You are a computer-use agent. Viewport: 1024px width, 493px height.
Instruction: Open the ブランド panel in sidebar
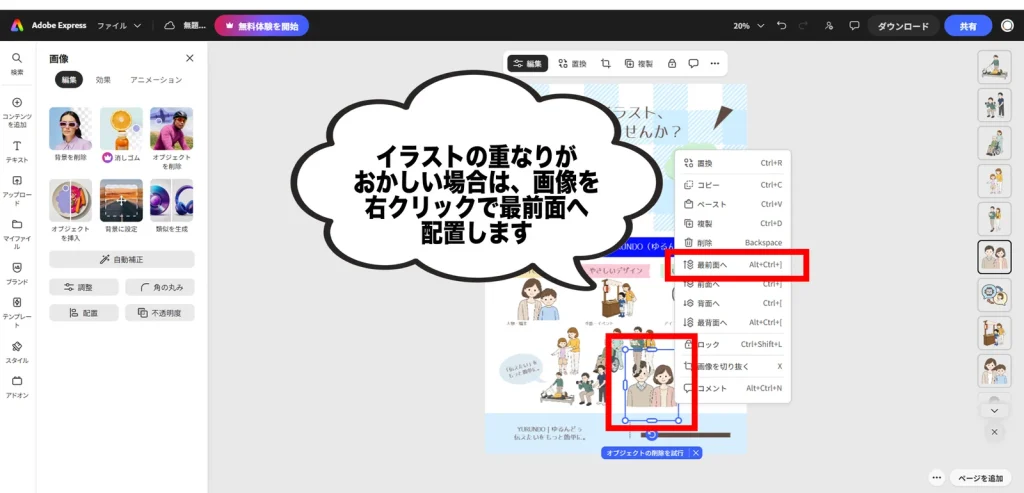point(17,273)
